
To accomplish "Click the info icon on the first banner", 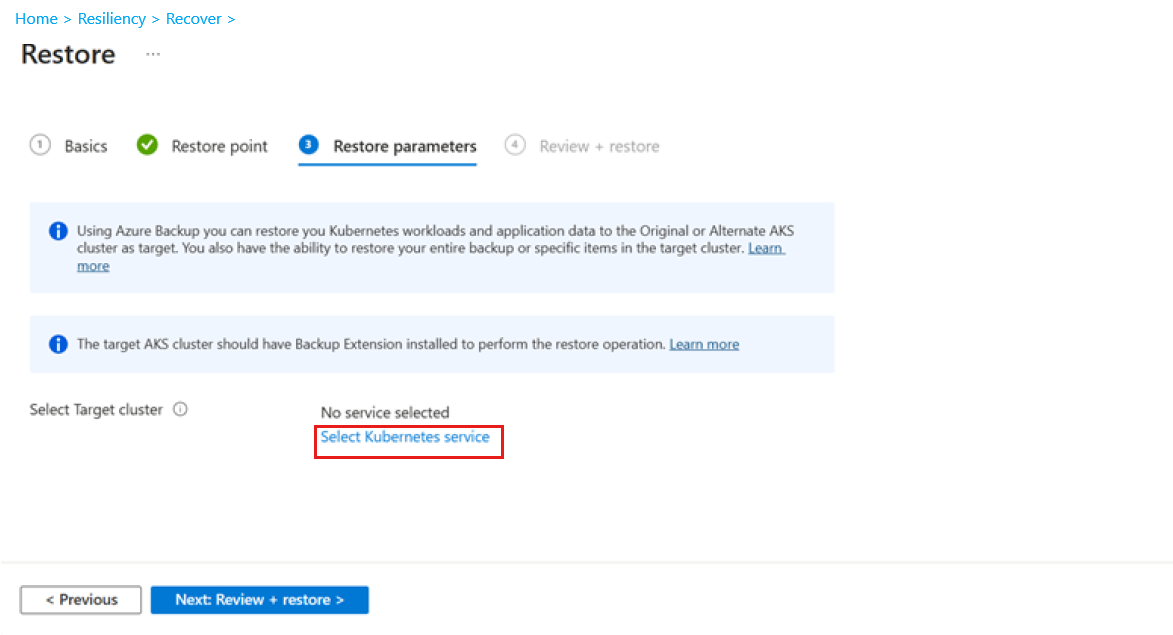I will coord(57,231).
